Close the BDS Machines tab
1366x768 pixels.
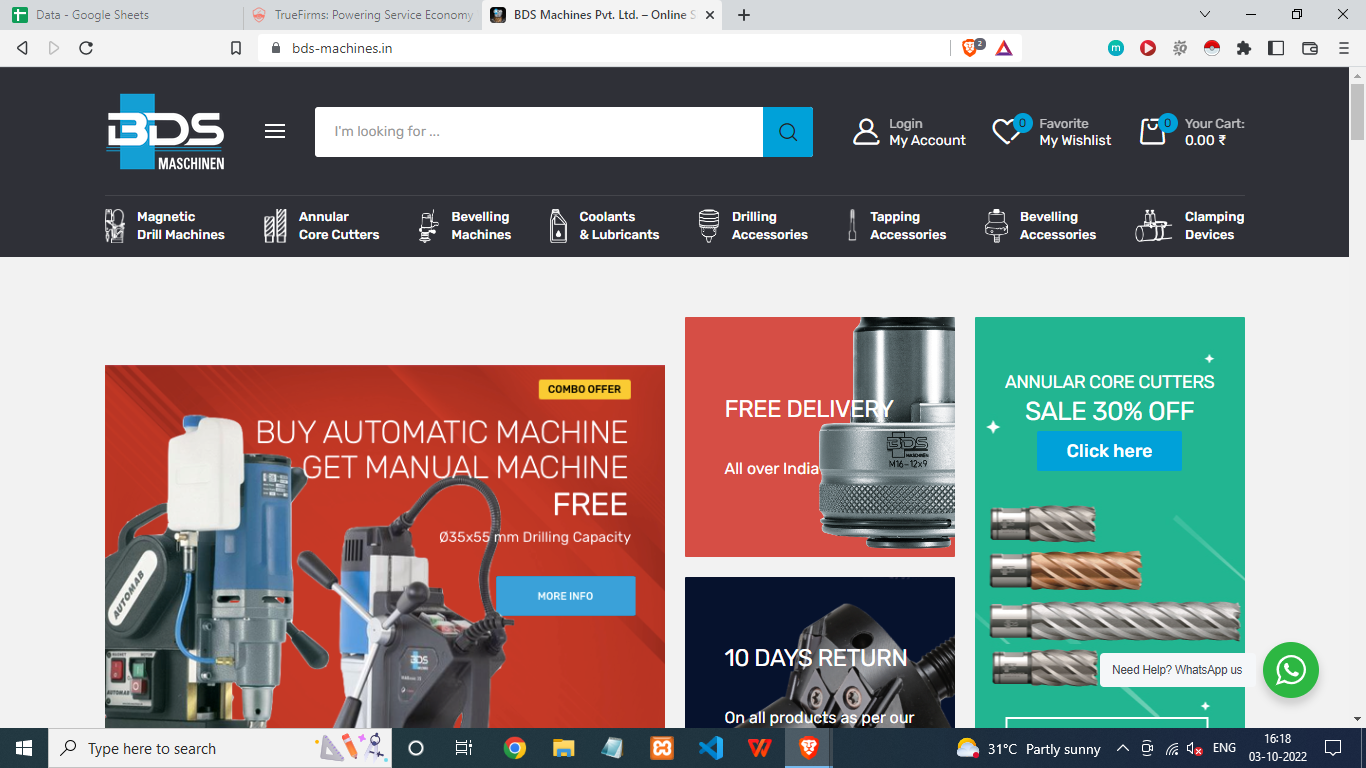pyautogui.click(x=710, y=15)
